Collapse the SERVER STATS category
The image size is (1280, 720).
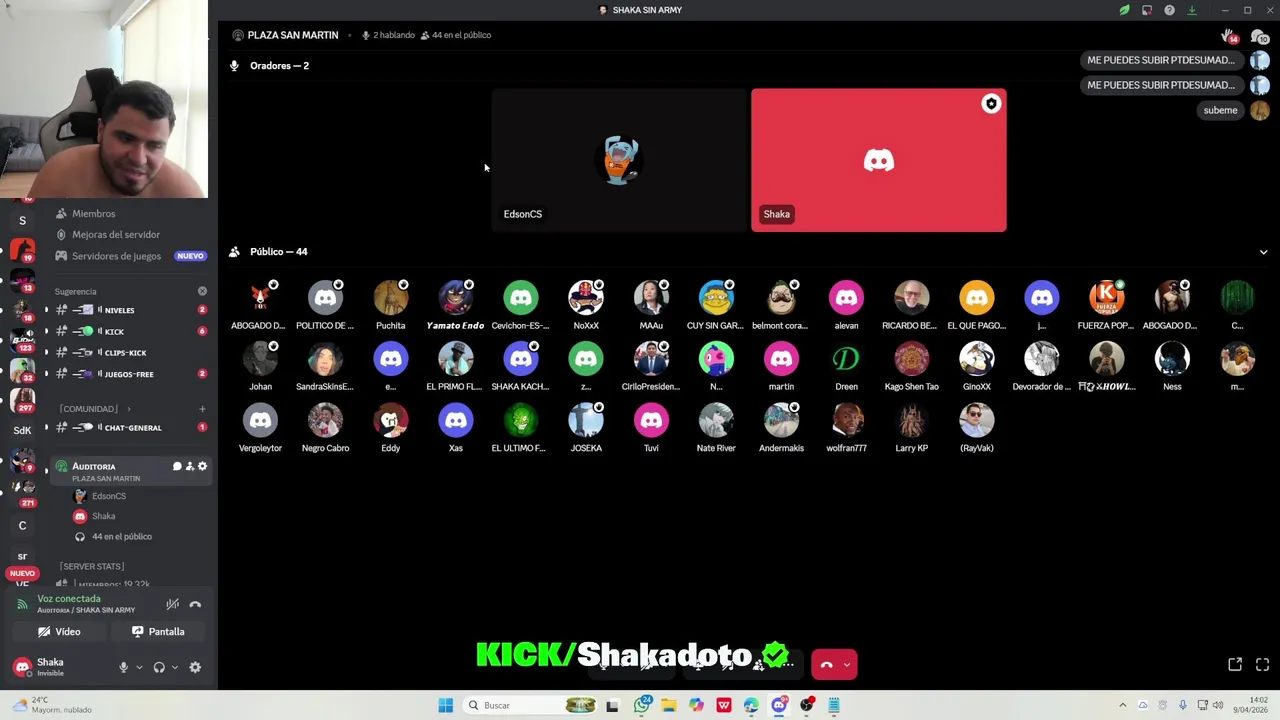91,566
